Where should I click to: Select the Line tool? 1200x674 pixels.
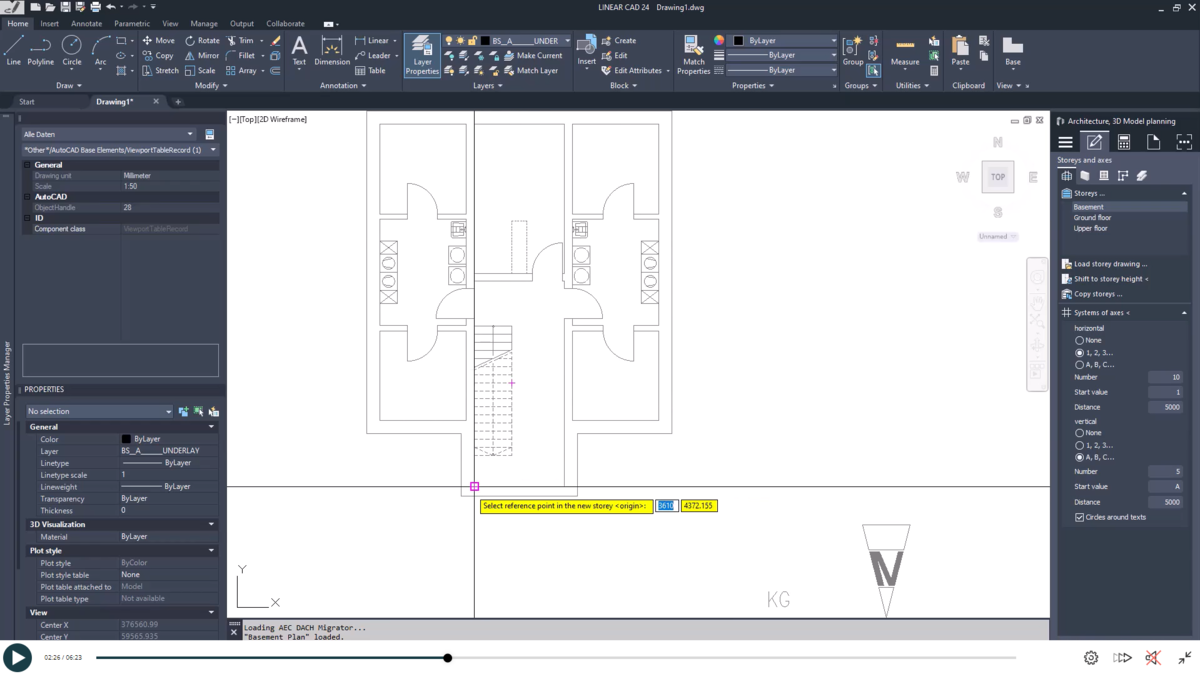(14, 47)
